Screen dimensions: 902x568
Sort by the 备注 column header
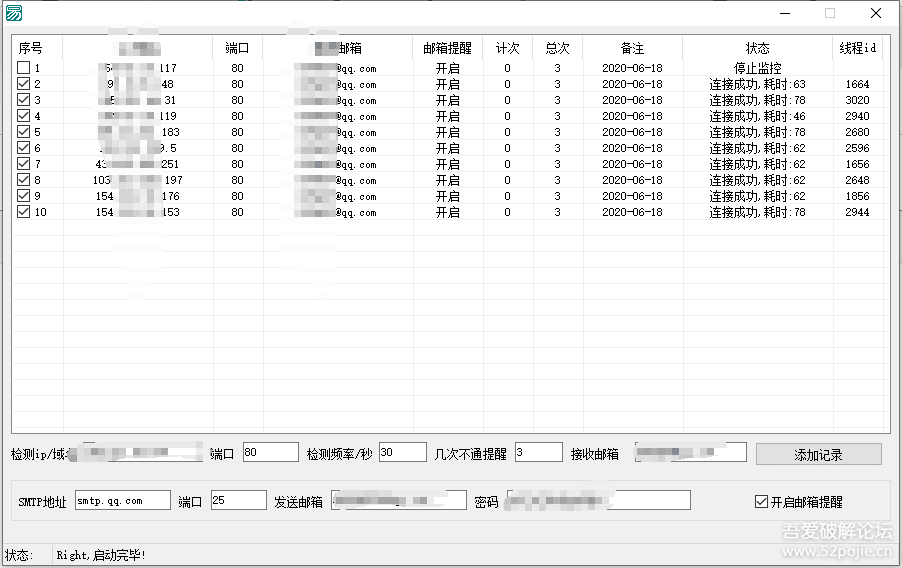pos(633,48)
